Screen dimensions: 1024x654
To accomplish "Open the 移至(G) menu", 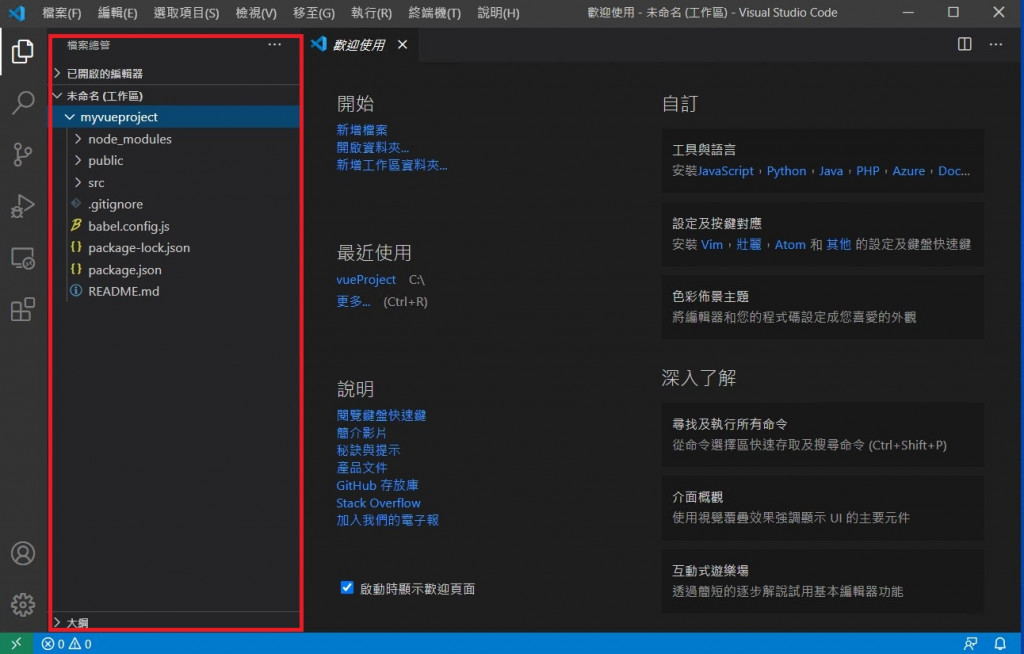I will tap(313, 12).
